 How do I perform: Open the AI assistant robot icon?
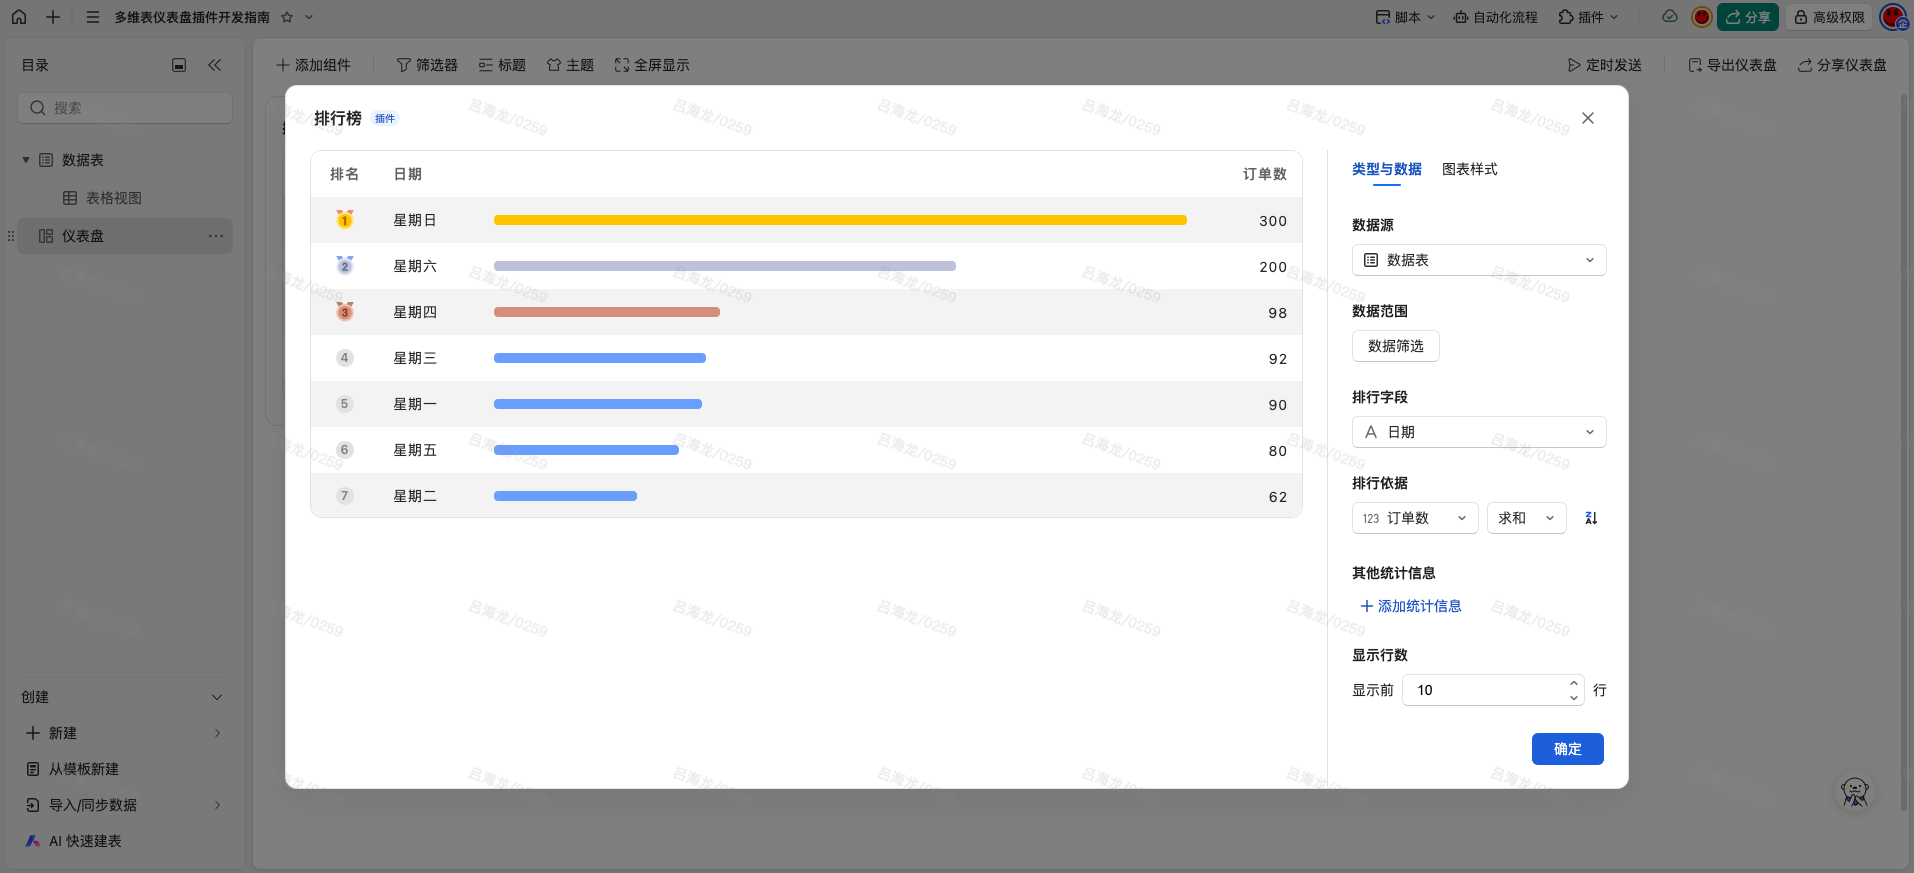point(1855,792)
